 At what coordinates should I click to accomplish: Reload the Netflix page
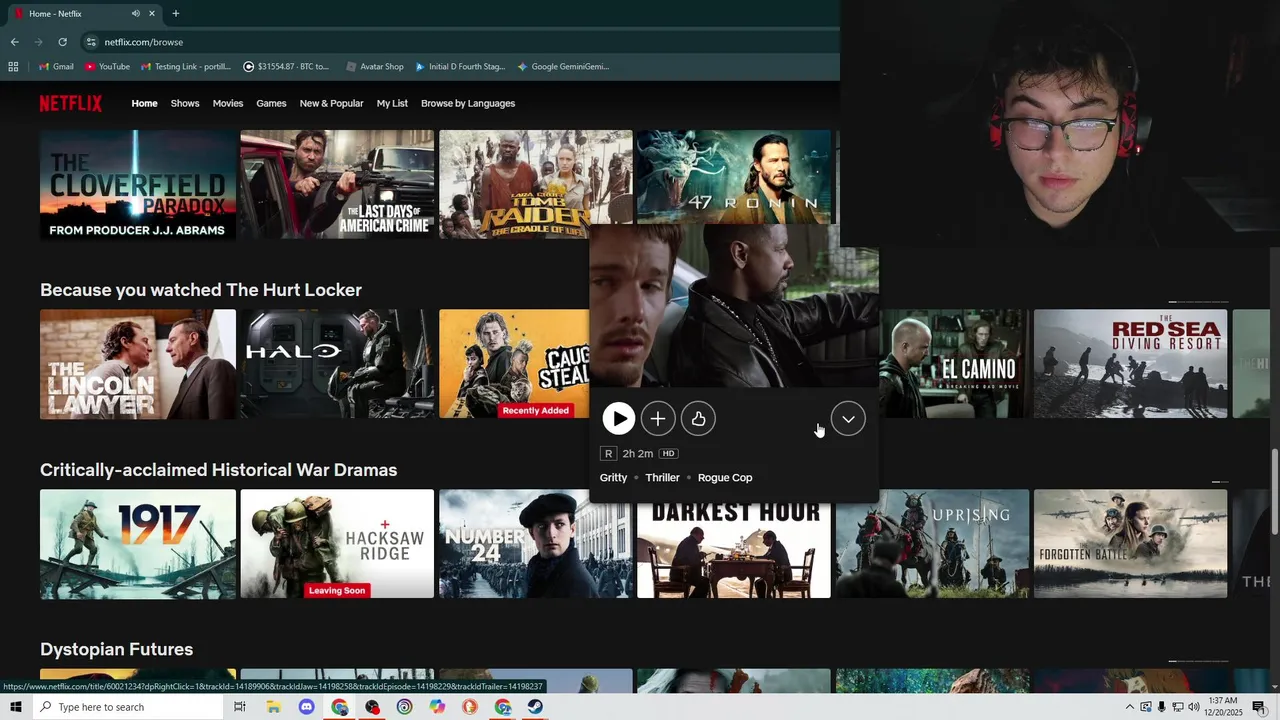coord(62,42)
